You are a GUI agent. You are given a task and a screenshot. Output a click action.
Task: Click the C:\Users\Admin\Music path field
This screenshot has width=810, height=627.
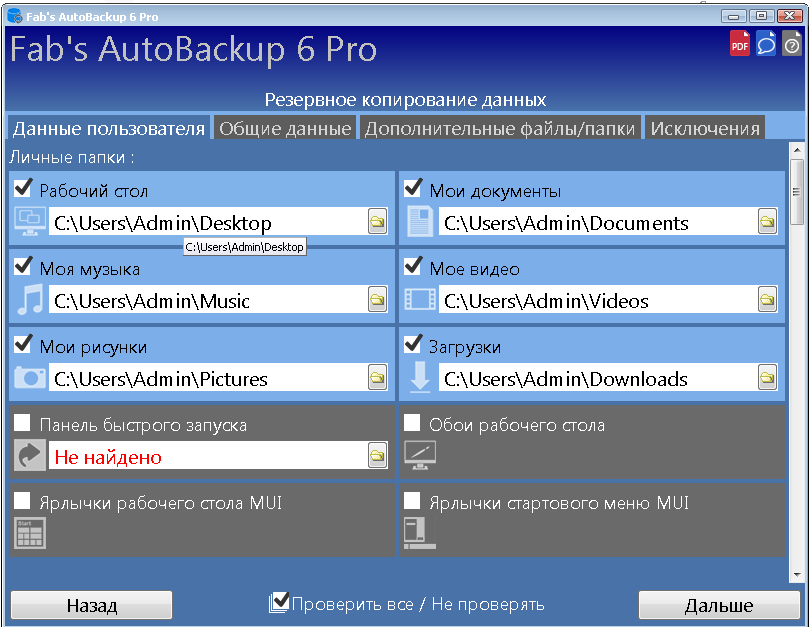pos(208,300)
